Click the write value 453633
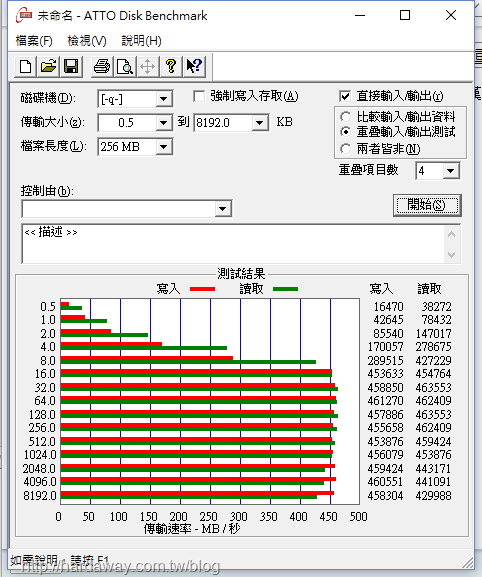The height and width of the screenshot is (577, 482). tap(386, 374)
